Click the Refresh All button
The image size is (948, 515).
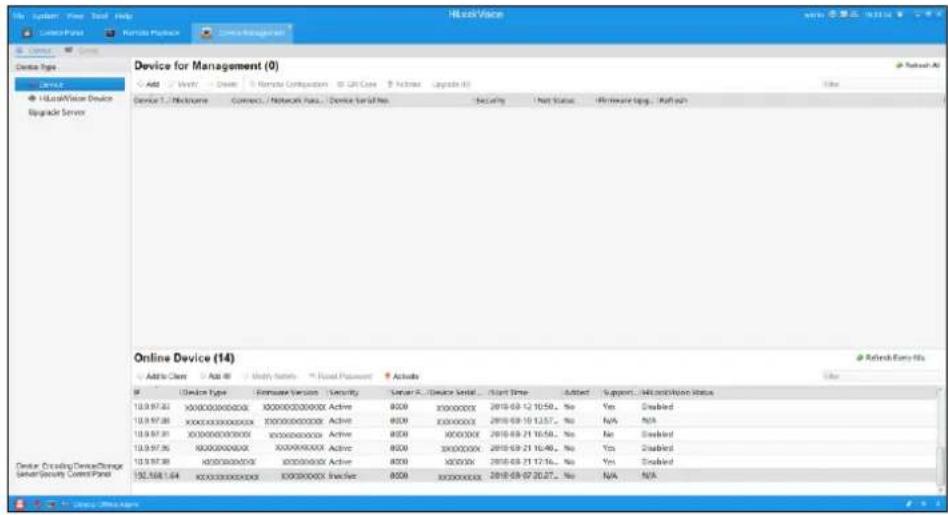pos(918,65)
